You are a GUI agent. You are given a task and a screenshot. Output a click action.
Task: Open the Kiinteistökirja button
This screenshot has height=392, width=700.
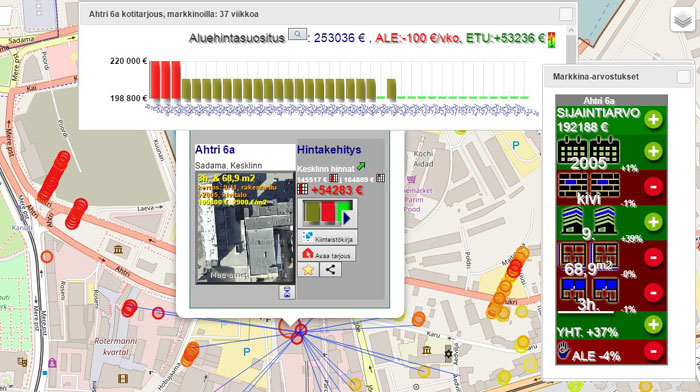click(x=327, y=238)
